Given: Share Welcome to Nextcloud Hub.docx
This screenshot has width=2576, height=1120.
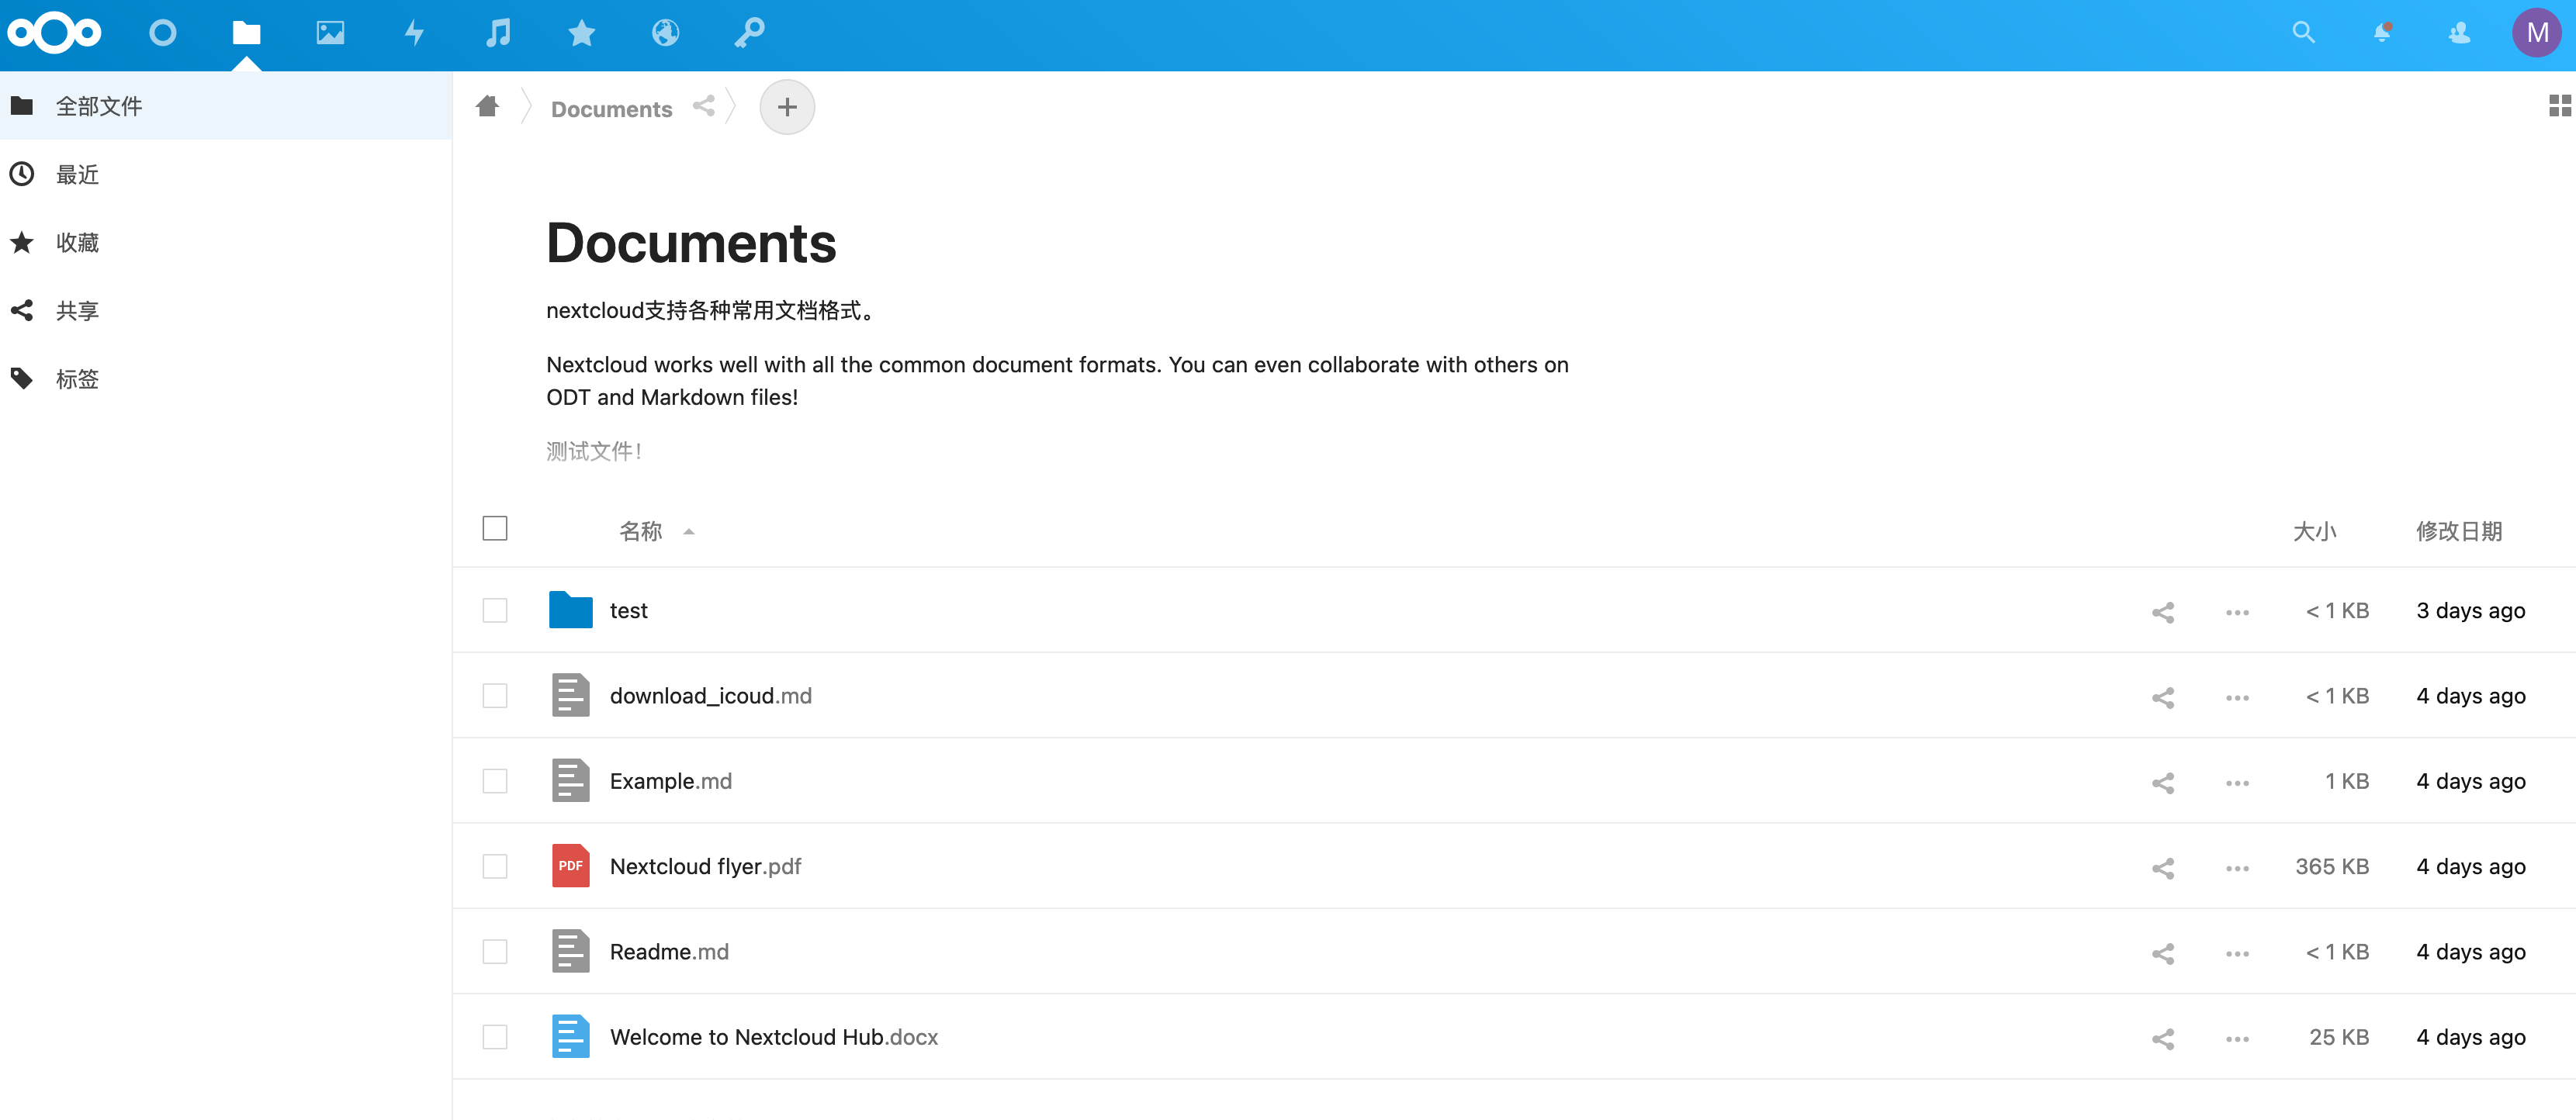Looking at the screenshot, I should (x=2163, y=1038).
